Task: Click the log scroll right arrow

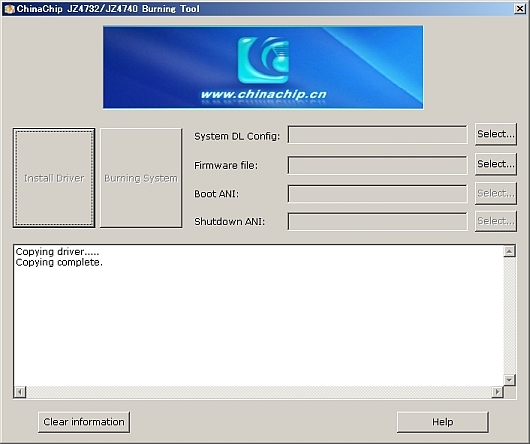Action: click(497, 392)
